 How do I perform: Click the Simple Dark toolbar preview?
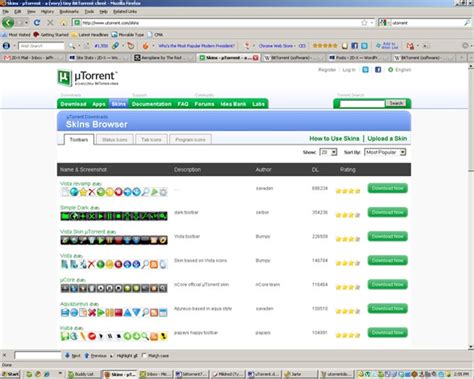pos(114,216)
